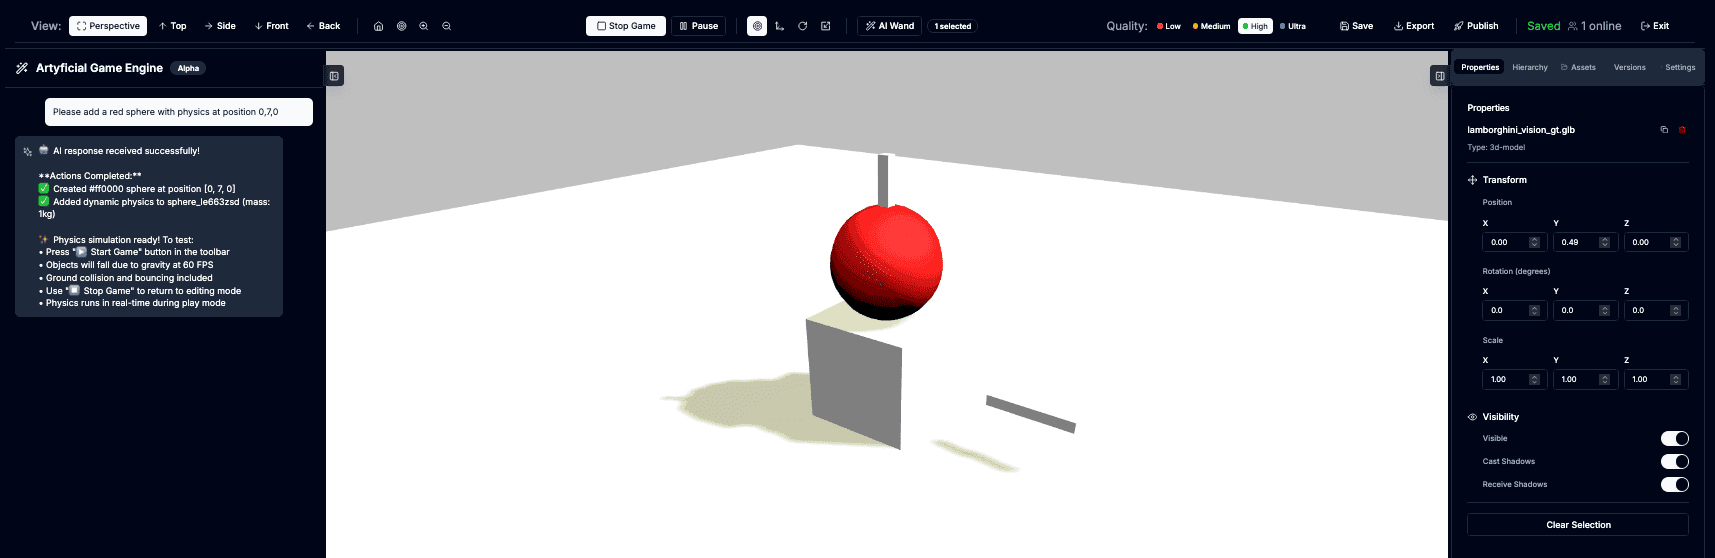Open the Assets tab
The width and height of the screenshot is (1715, 558).
(x=1579, y=67)
